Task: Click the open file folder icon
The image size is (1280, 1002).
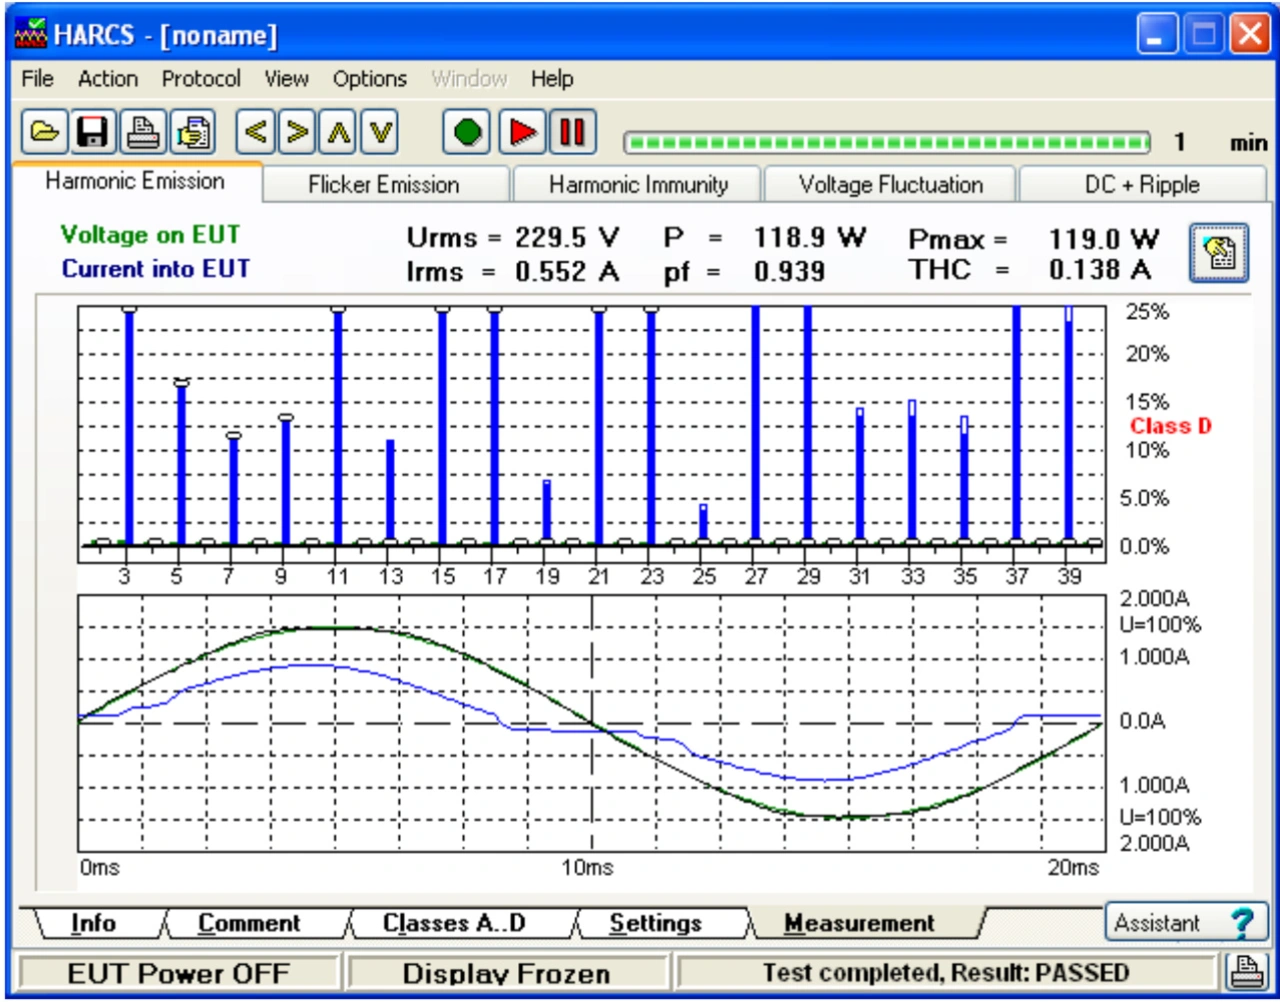Action: pos(45,132)
